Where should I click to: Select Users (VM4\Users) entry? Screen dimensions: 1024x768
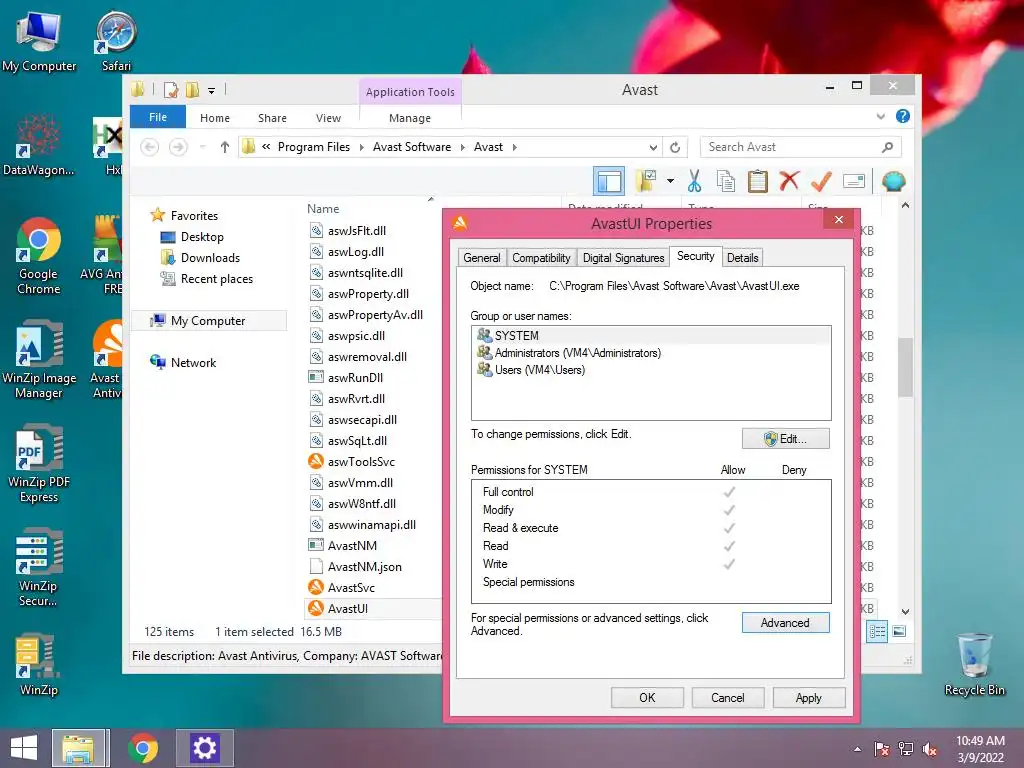651,370
